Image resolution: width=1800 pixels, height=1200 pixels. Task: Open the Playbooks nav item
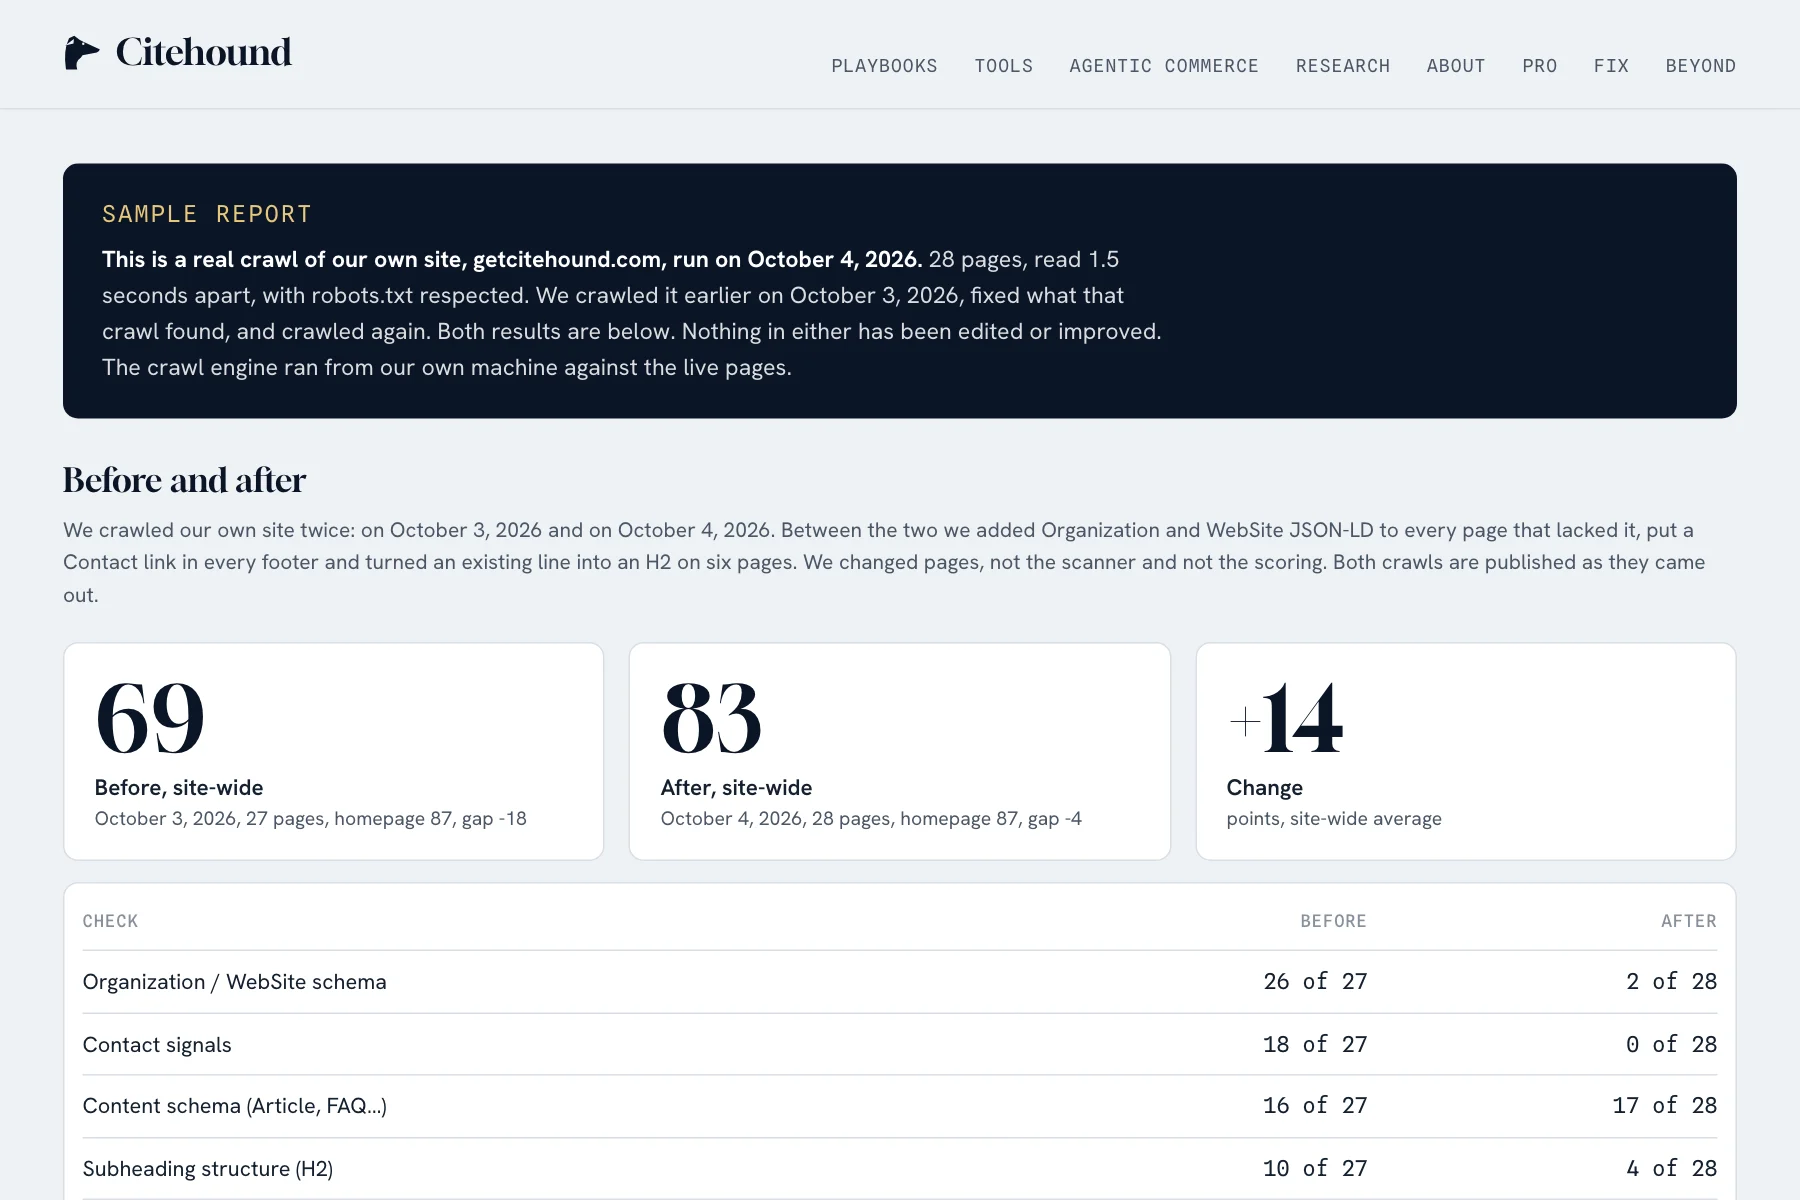pyautogui.click(x=884, y=66)
